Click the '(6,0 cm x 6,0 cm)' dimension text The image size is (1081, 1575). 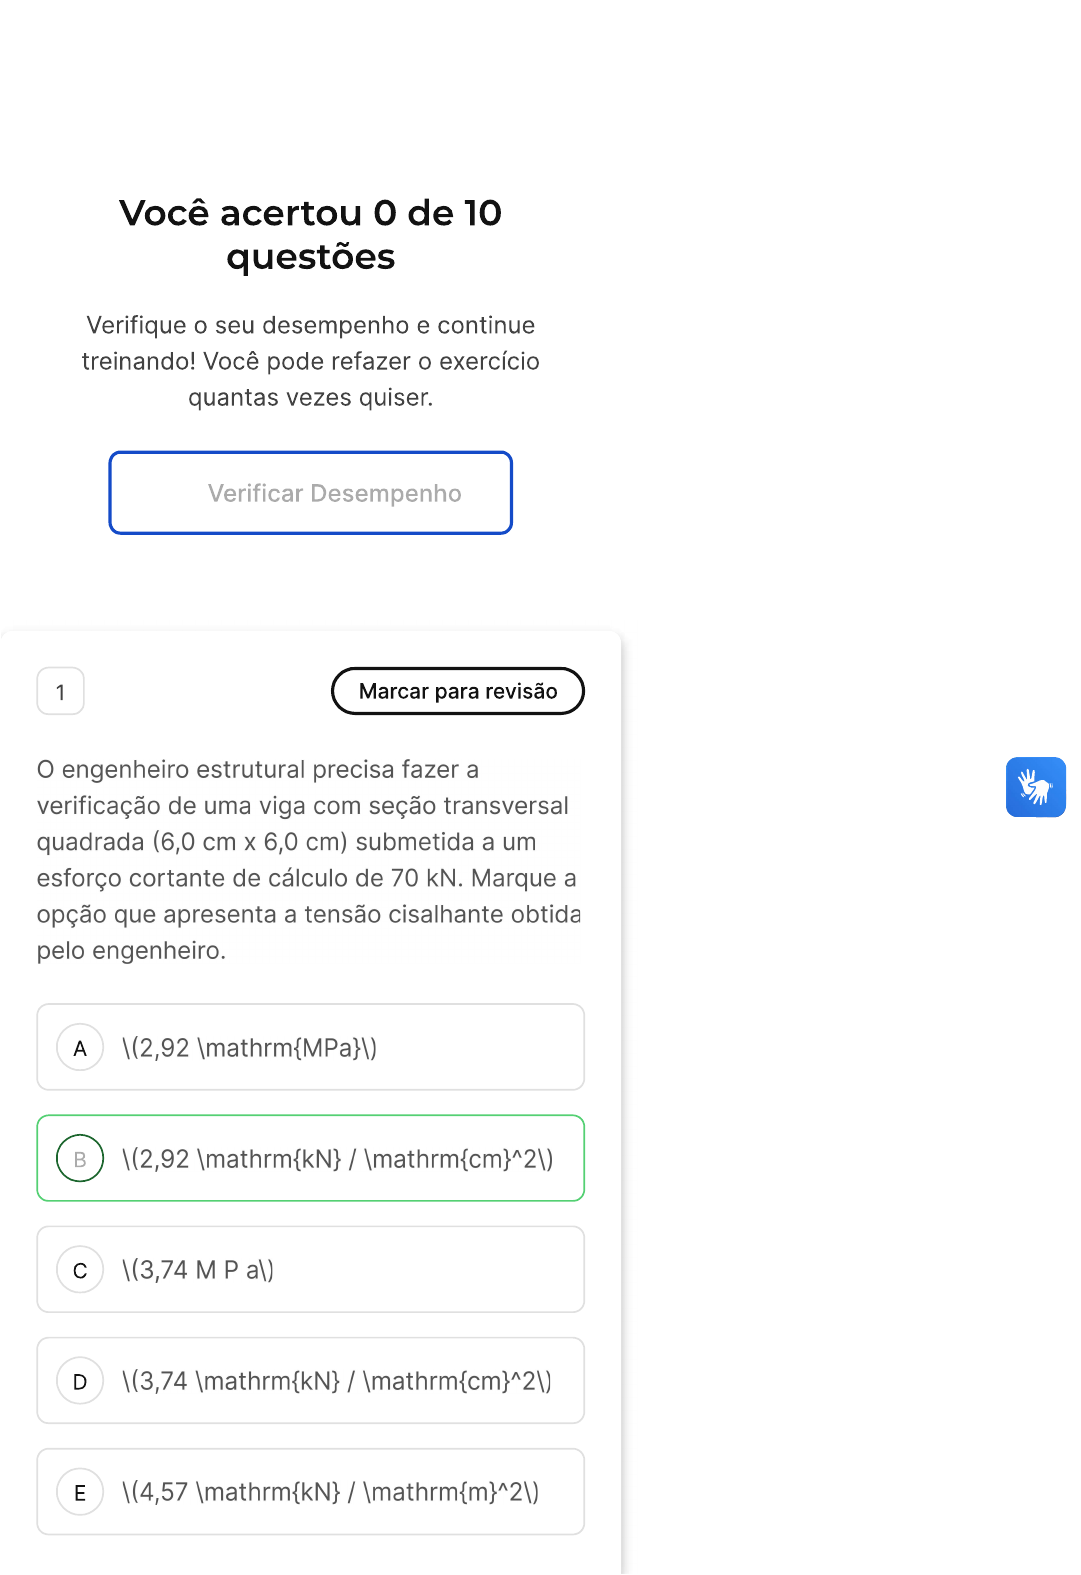click(249, 842)
